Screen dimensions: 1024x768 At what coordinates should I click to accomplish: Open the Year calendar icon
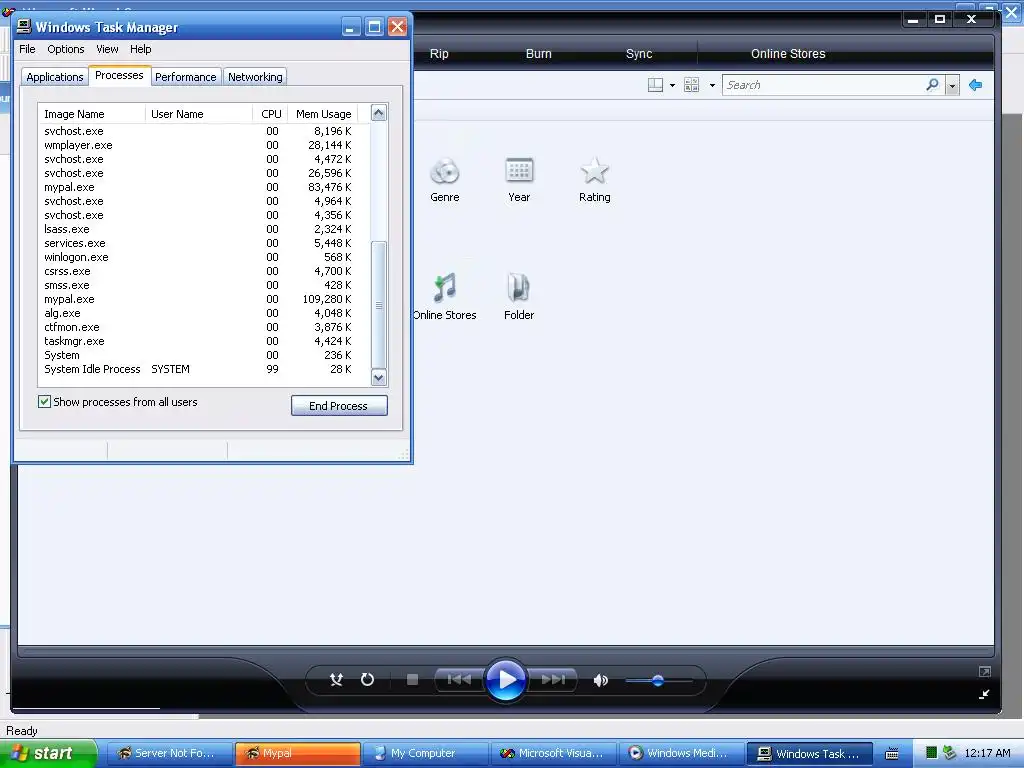point(519,170)
